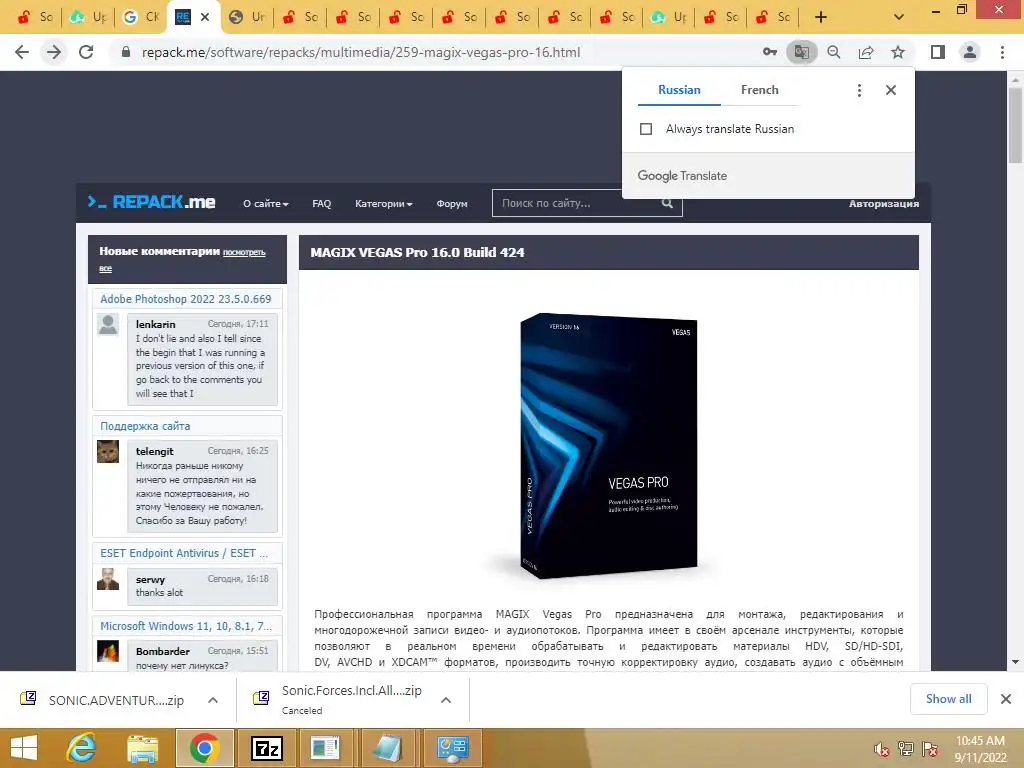This screenshot has width=1024, height=768.
Task: Open 'Поддержка сайта' link
Action: click(145, 426)
